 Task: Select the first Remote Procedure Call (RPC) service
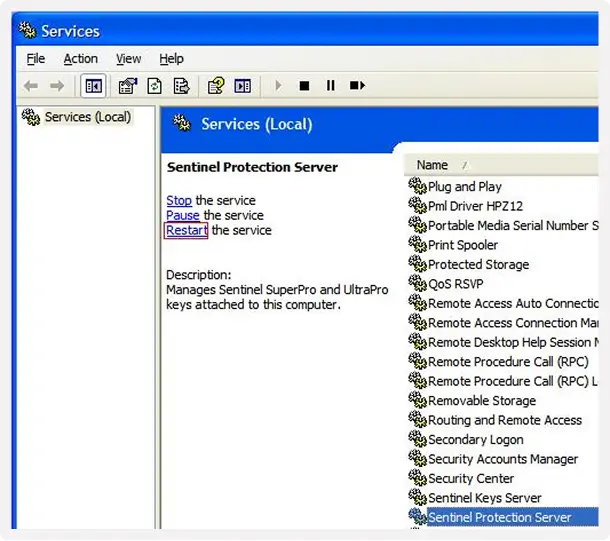point(508,362)
